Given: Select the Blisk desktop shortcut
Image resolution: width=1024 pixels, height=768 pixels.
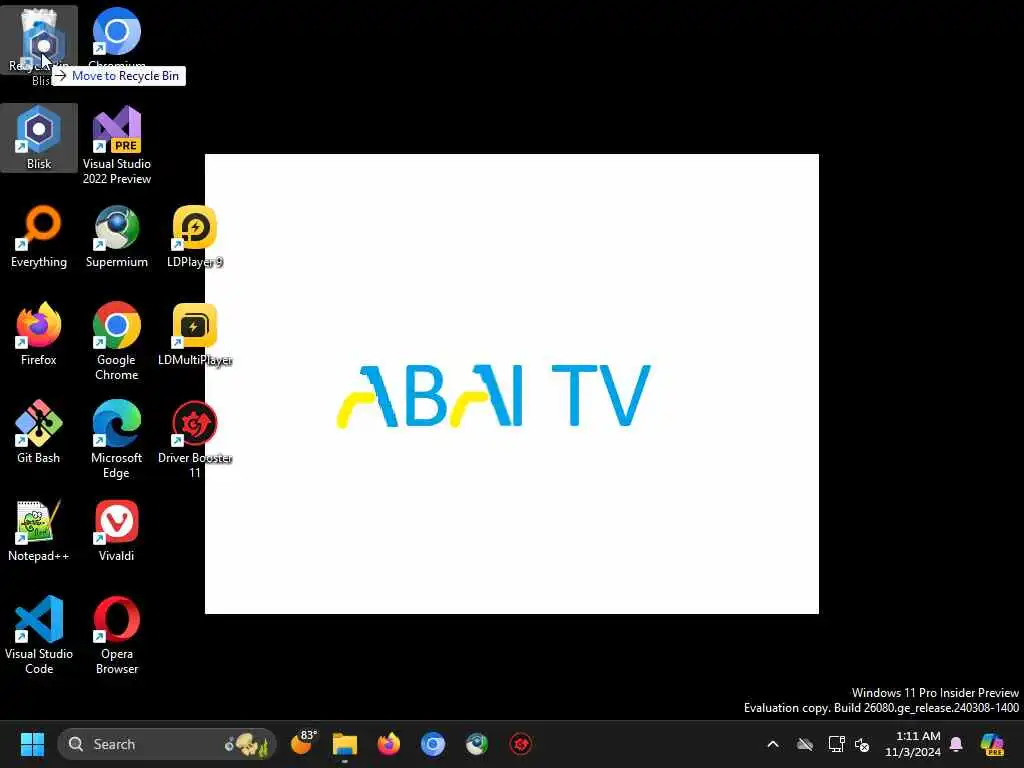Looking at the screenshot, I should 39,138.
